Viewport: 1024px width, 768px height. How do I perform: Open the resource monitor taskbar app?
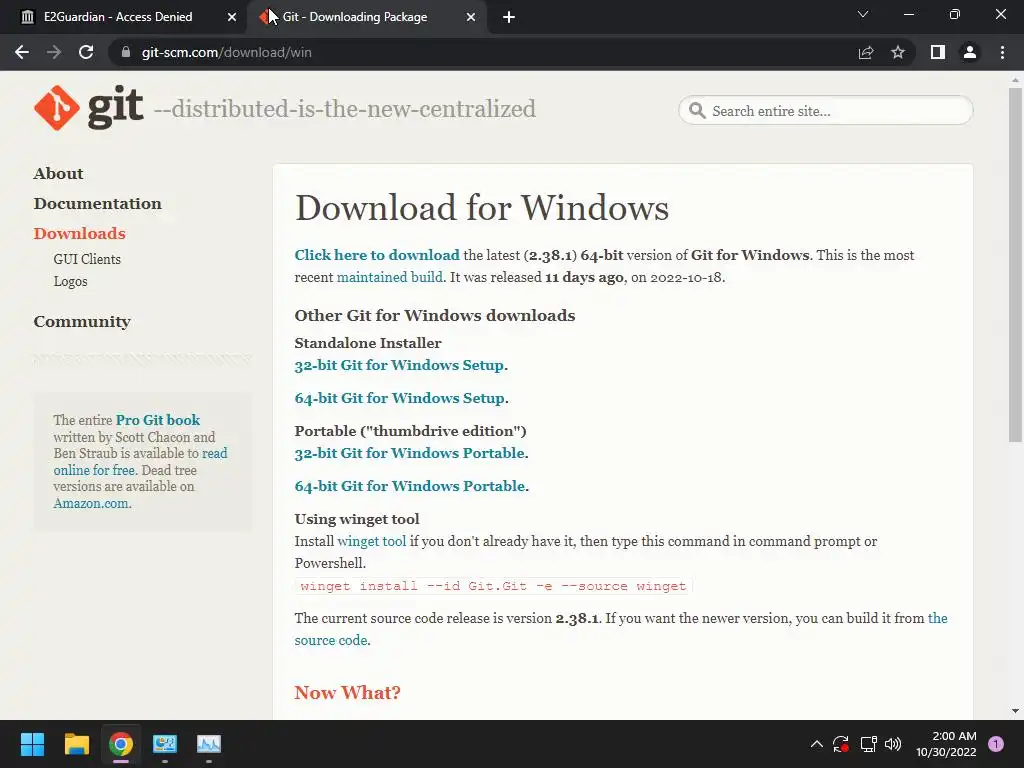tap(209, 744)
